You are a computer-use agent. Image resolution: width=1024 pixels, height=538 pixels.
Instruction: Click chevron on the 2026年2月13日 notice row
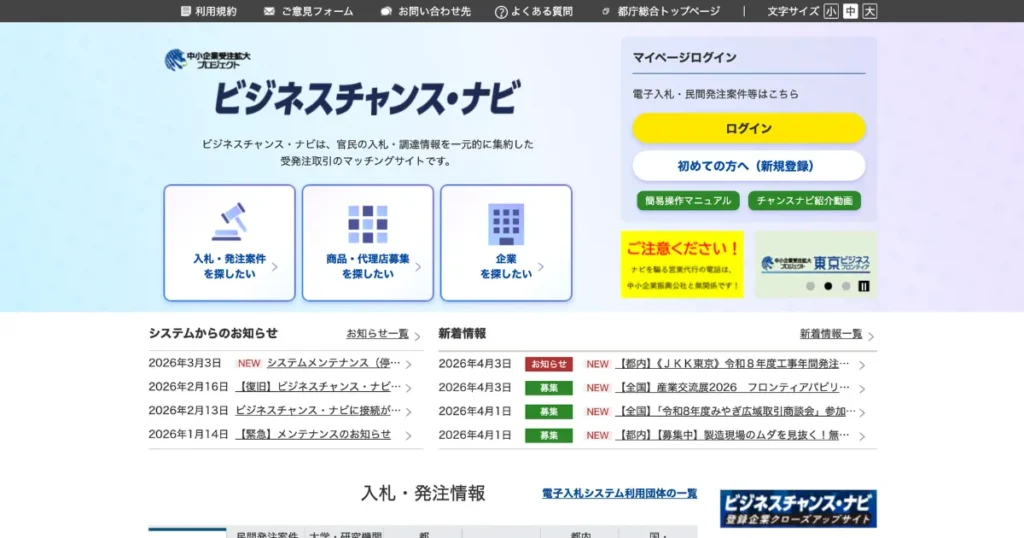409,412
